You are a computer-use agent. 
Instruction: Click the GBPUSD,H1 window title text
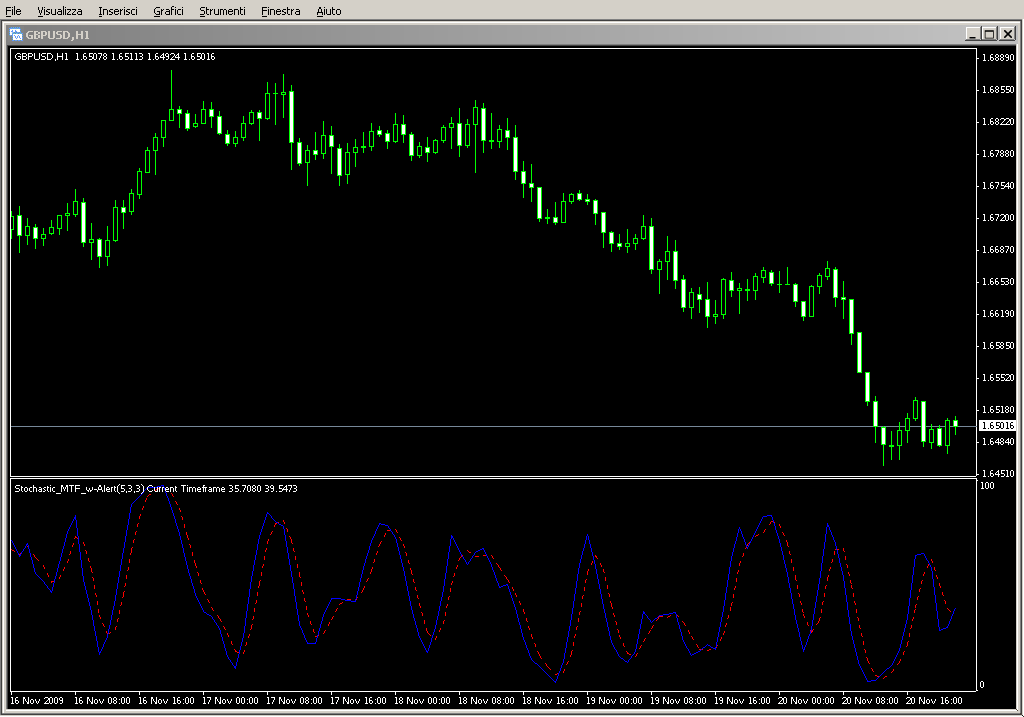[57, 35]
